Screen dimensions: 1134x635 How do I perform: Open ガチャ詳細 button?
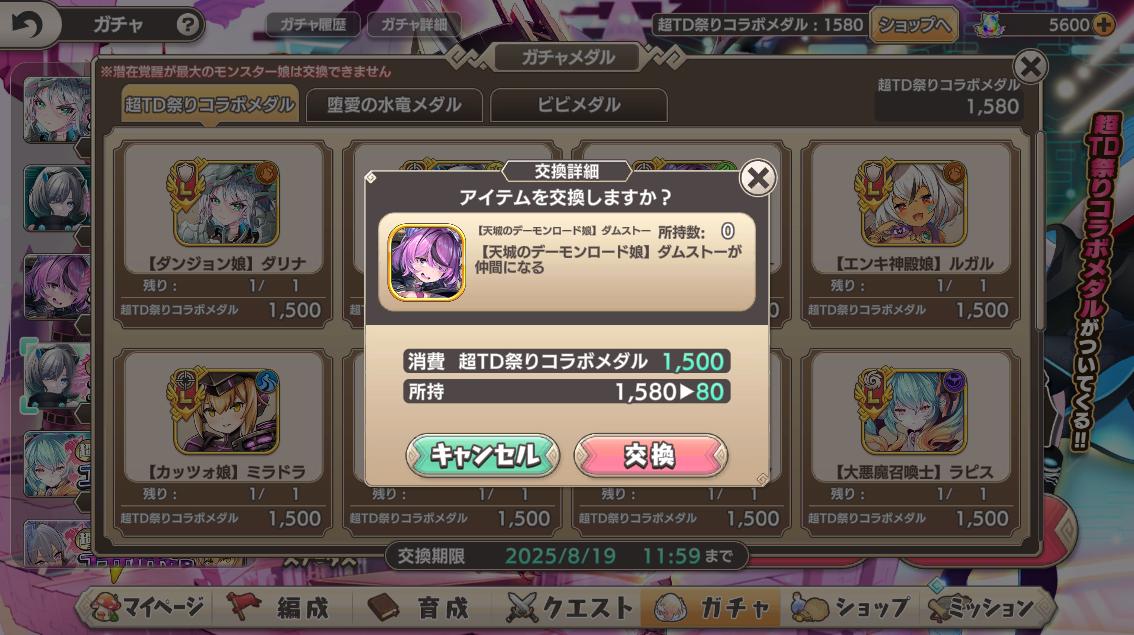point(414,25)
